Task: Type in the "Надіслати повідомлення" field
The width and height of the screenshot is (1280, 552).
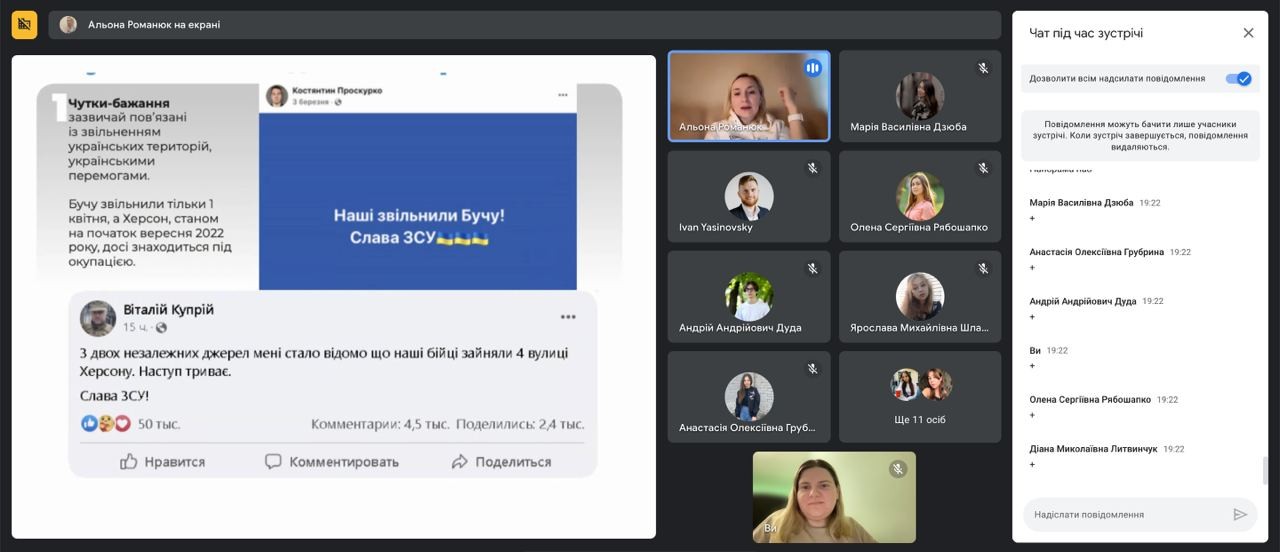Action: (x=1125, y=514)
